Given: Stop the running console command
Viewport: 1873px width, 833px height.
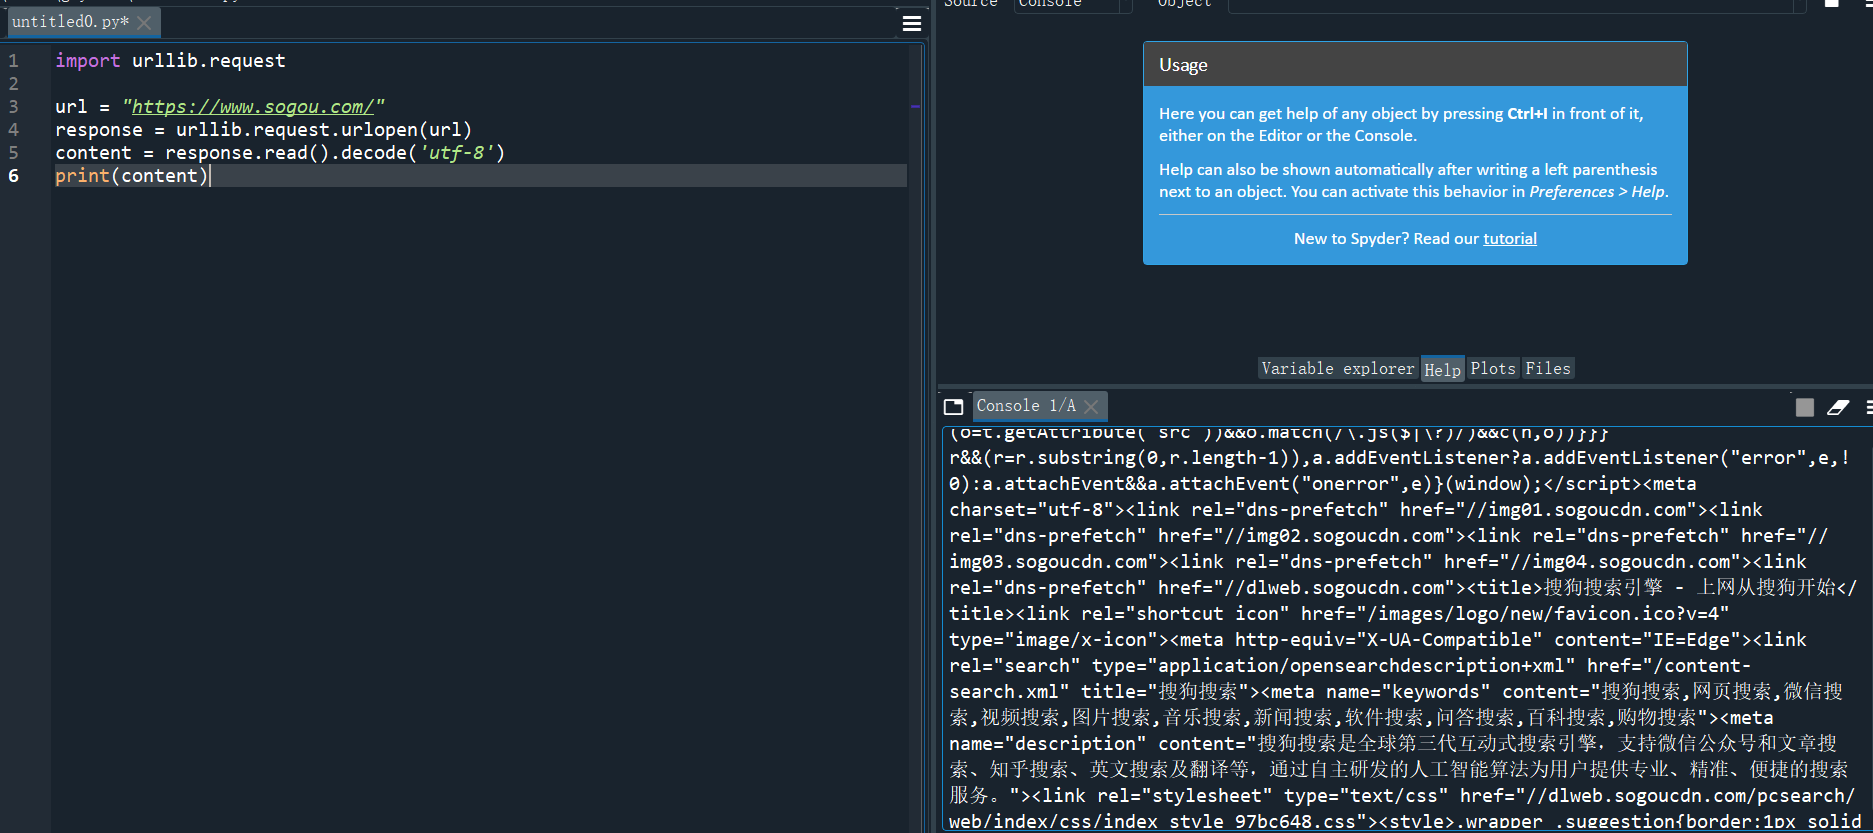Looking at the screenshot, I should point(1804,407).
